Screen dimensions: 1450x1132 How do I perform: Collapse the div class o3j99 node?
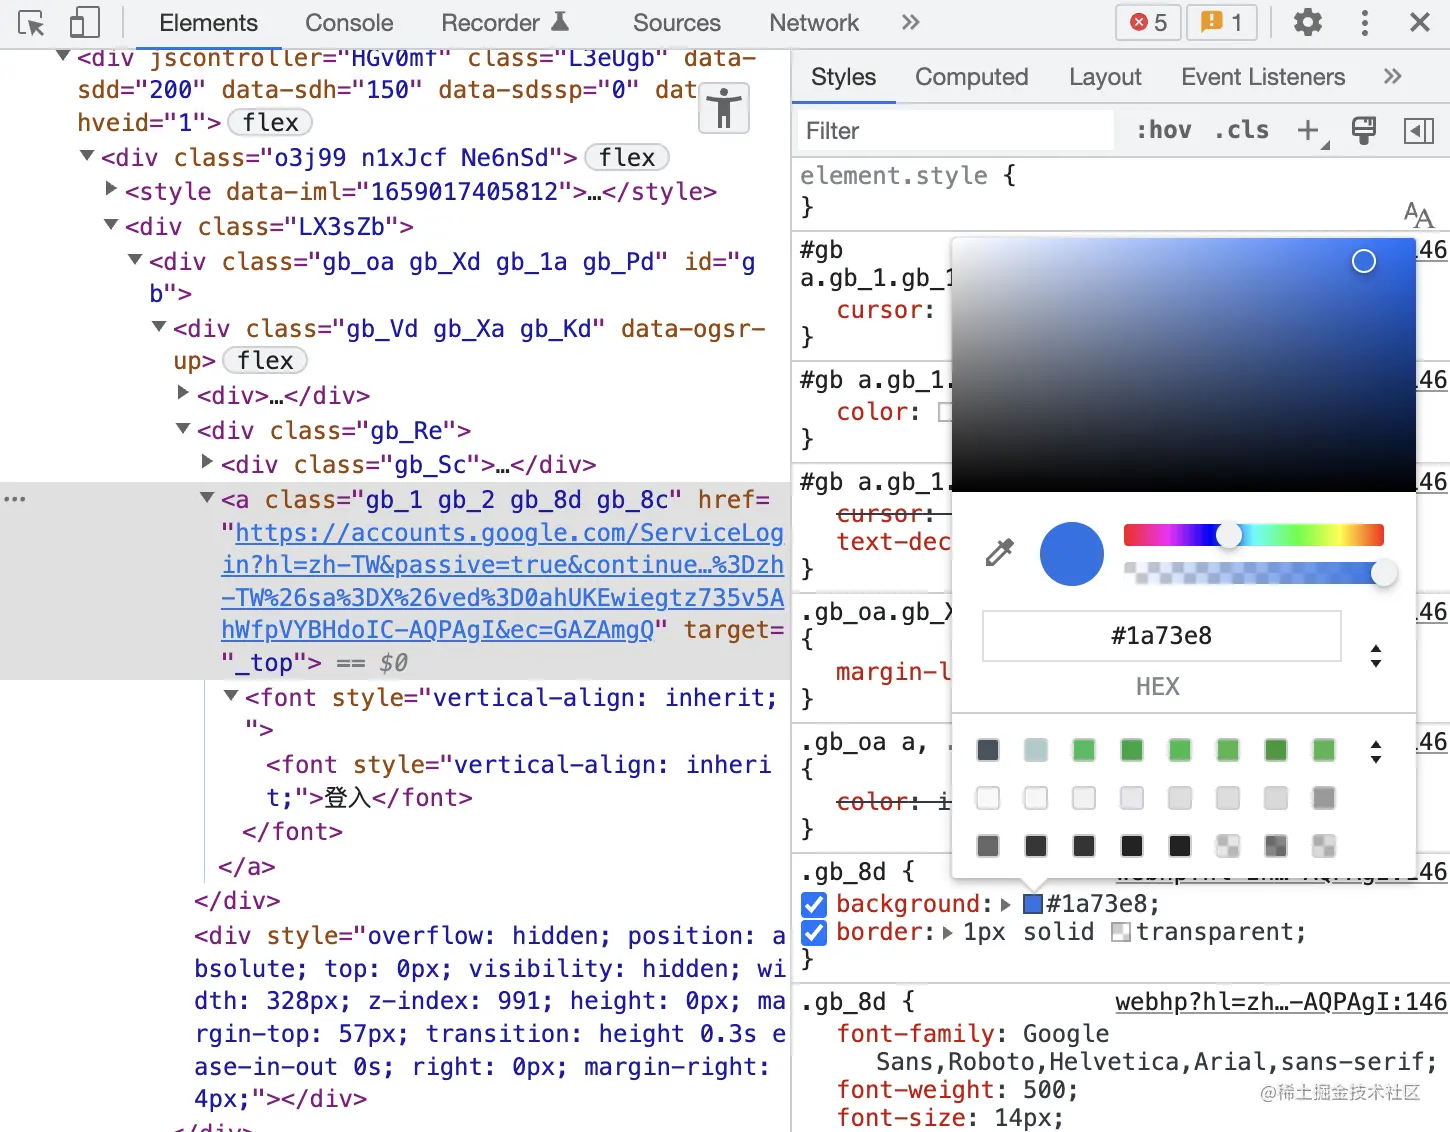coord(87,156)
